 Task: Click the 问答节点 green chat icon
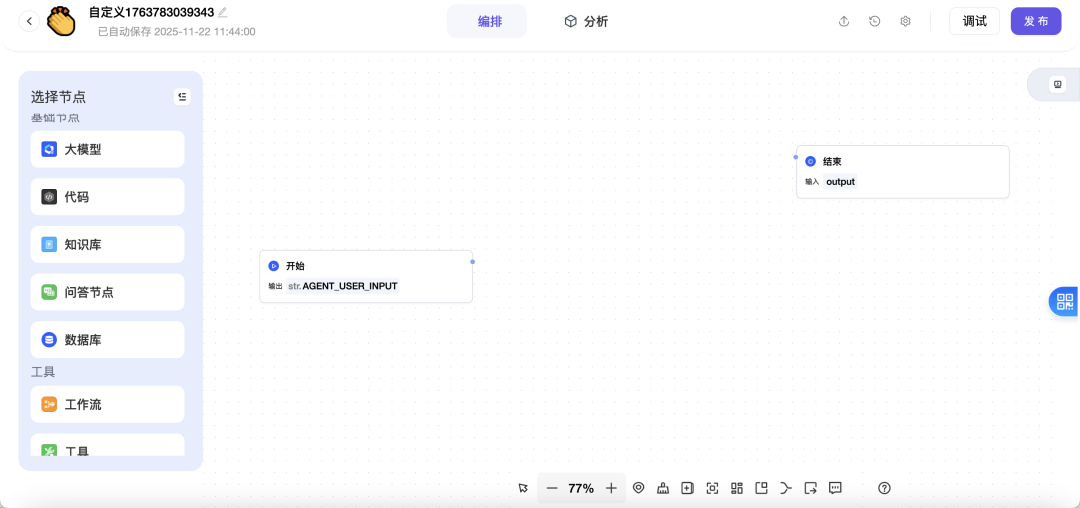(x=49, y=292)
